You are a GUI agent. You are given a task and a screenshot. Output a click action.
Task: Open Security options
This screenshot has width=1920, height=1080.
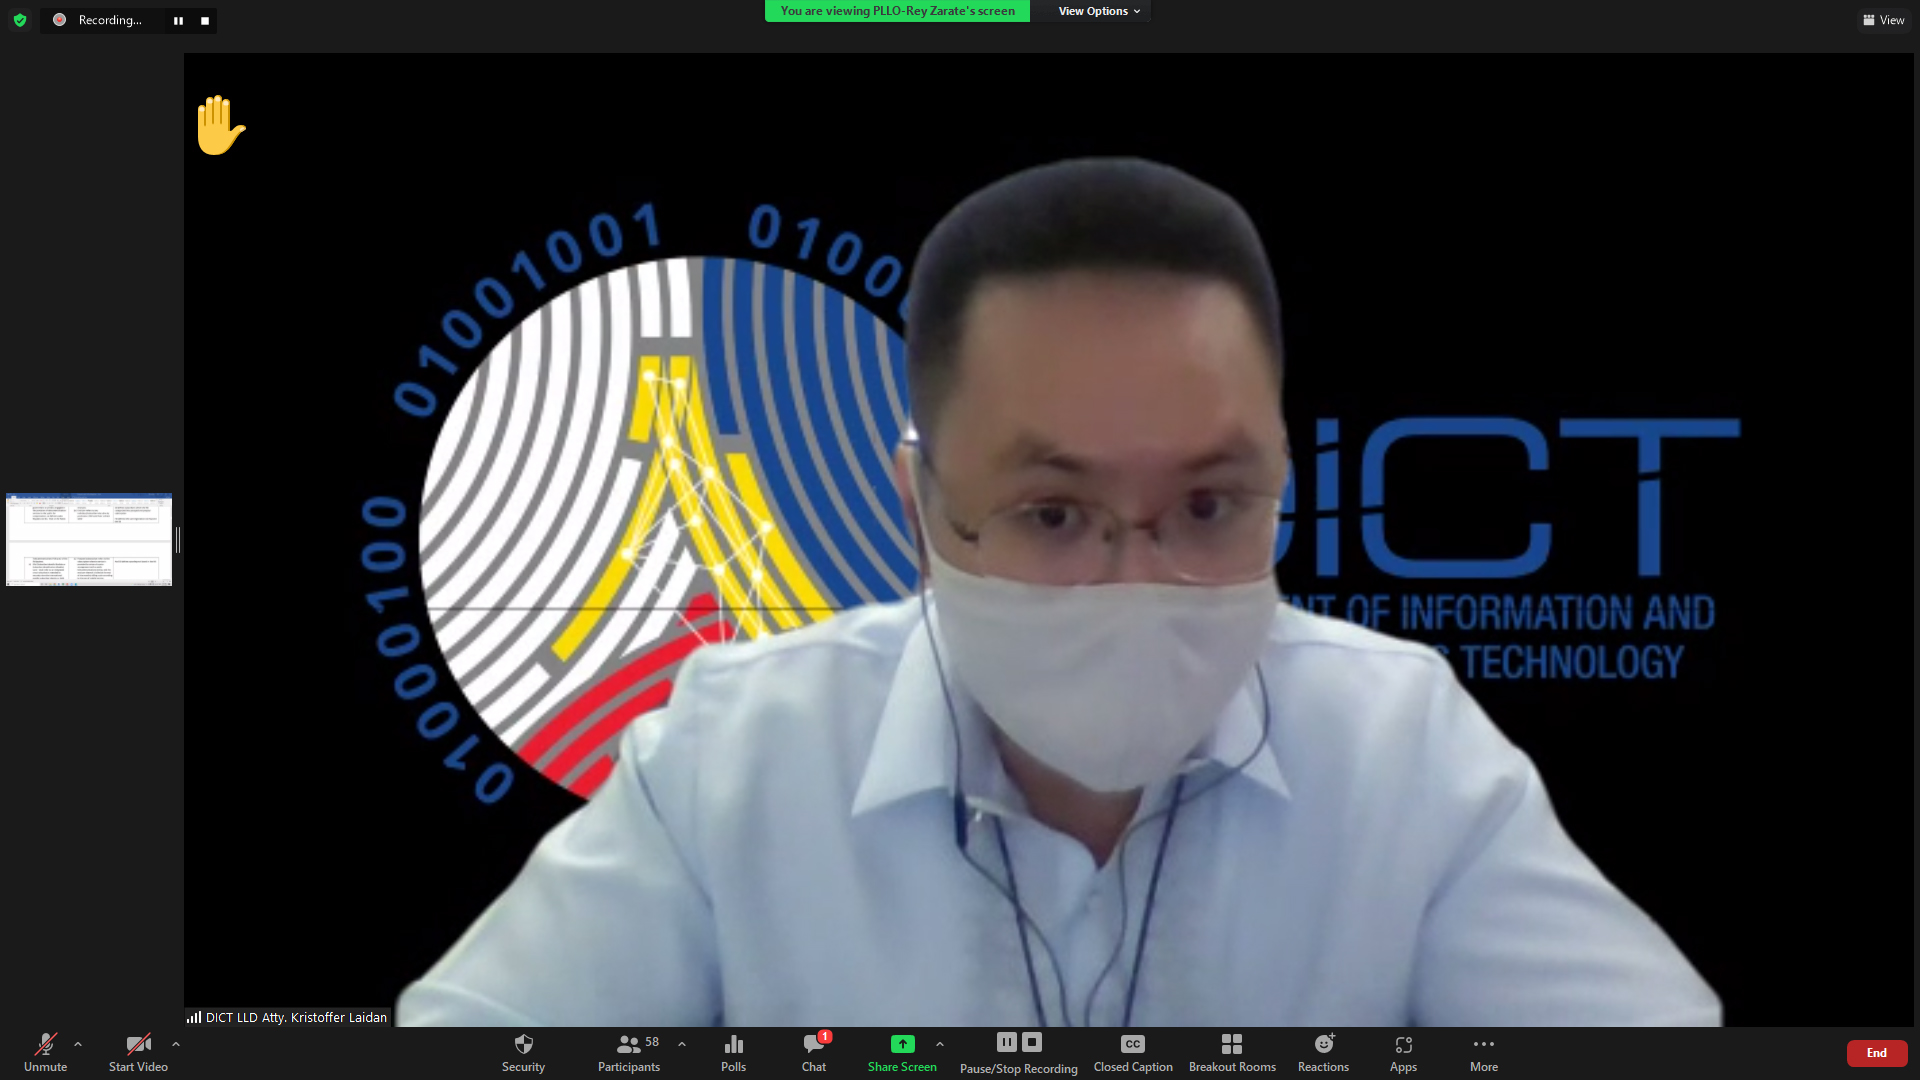point(523,1053)
